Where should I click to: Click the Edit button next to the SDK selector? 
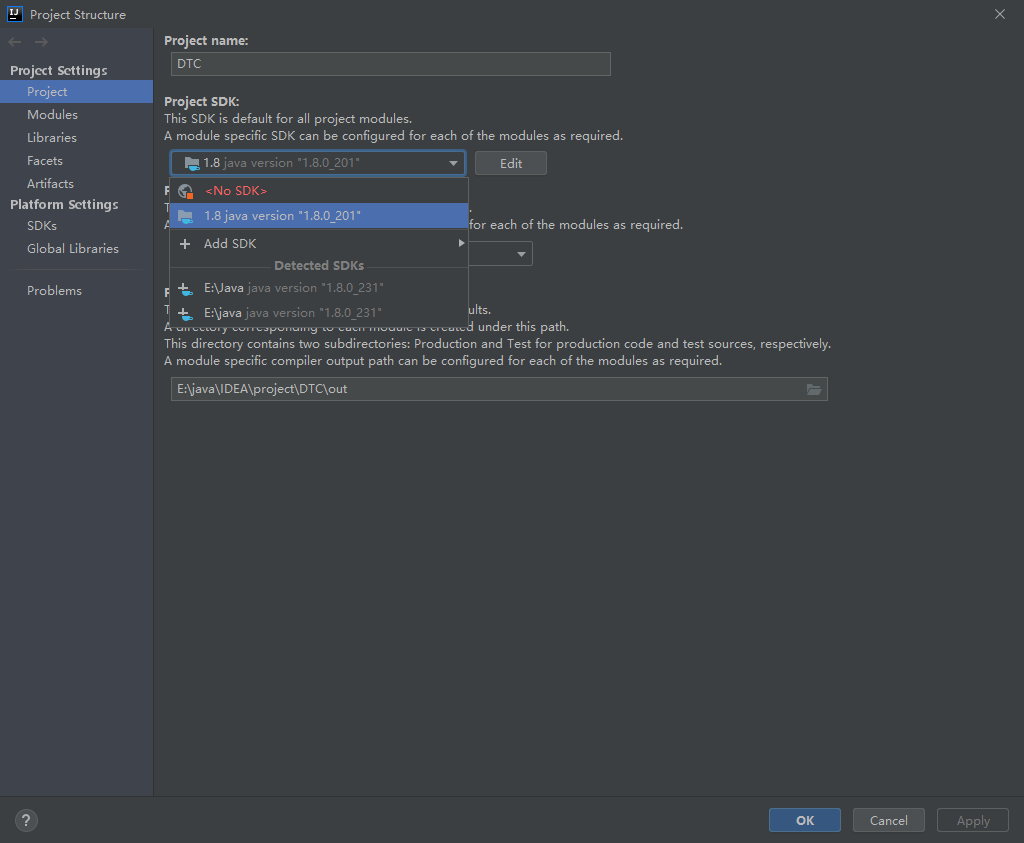pyautogui.click(x=510, y=163)
